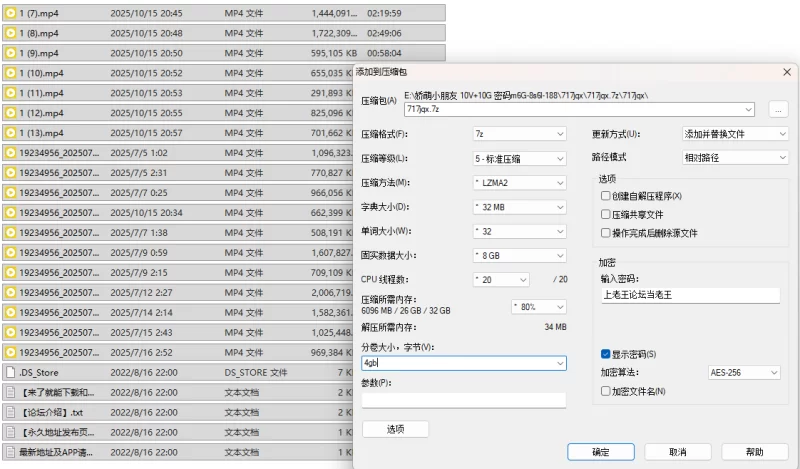Click the 最新地址及APP text file icon
Screen dimensions: 800x469
tap(11, 452)
